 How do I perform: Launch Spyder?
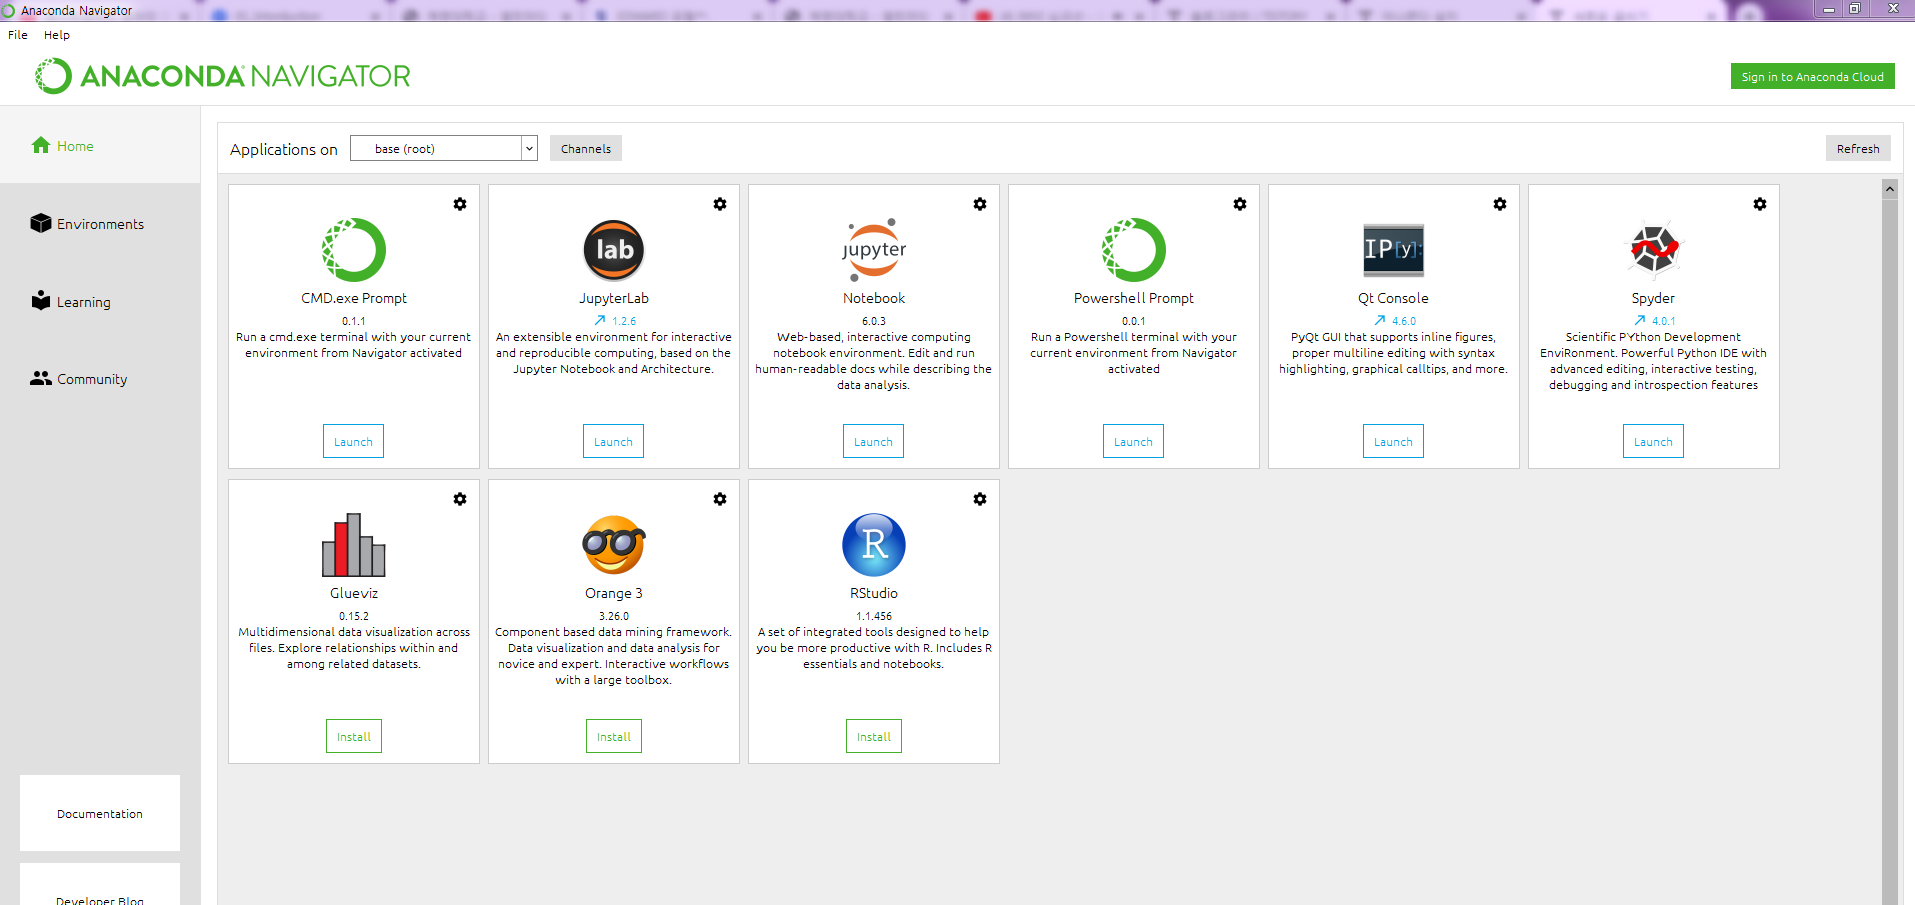1653,441
